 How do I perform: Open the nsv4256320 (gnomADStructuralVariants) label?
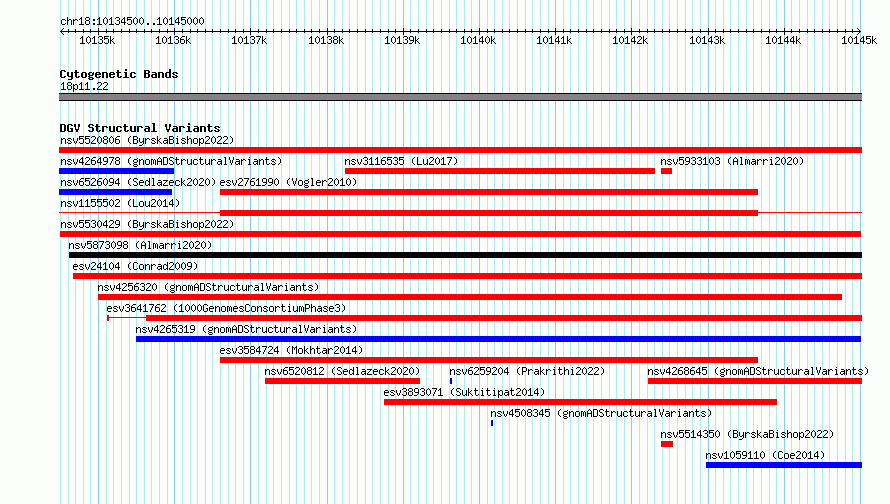click(208, 287)
